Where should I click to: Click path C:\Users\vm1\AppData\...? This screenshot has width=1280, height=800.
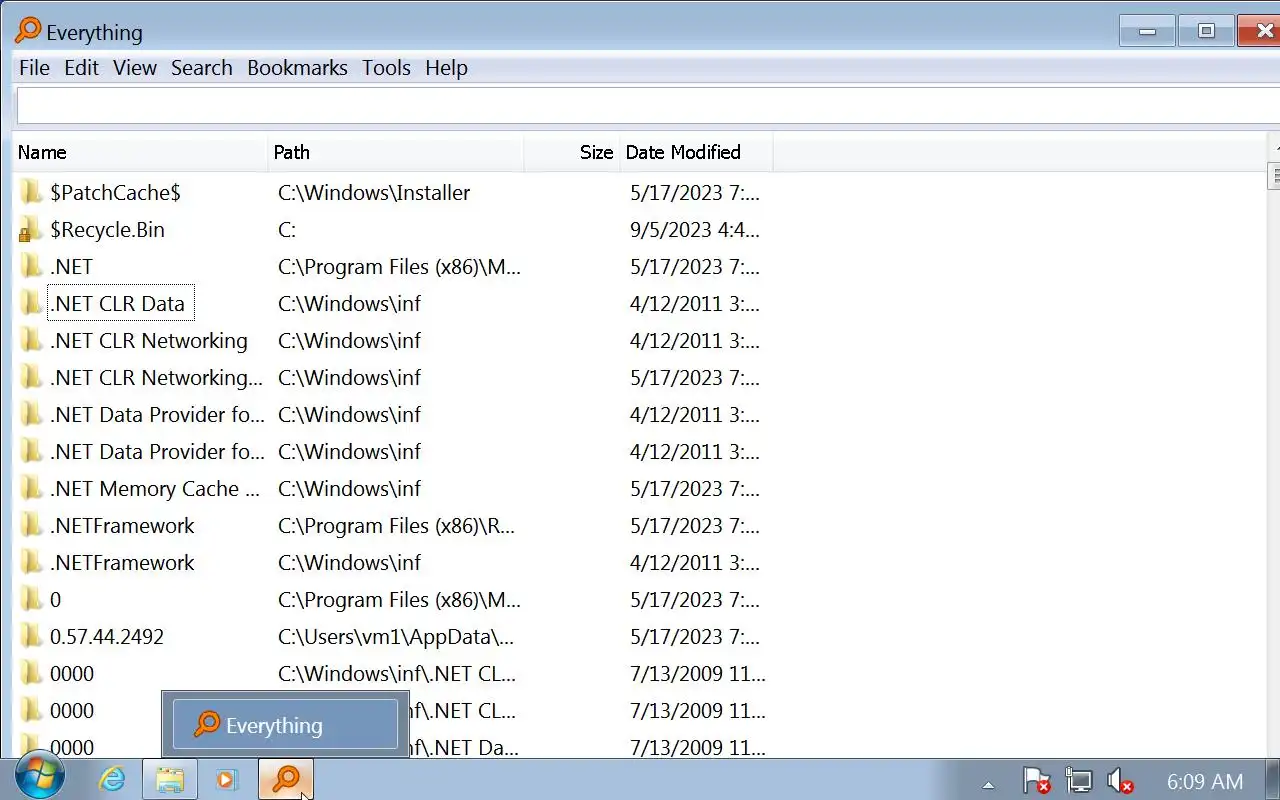pos(396,636)
